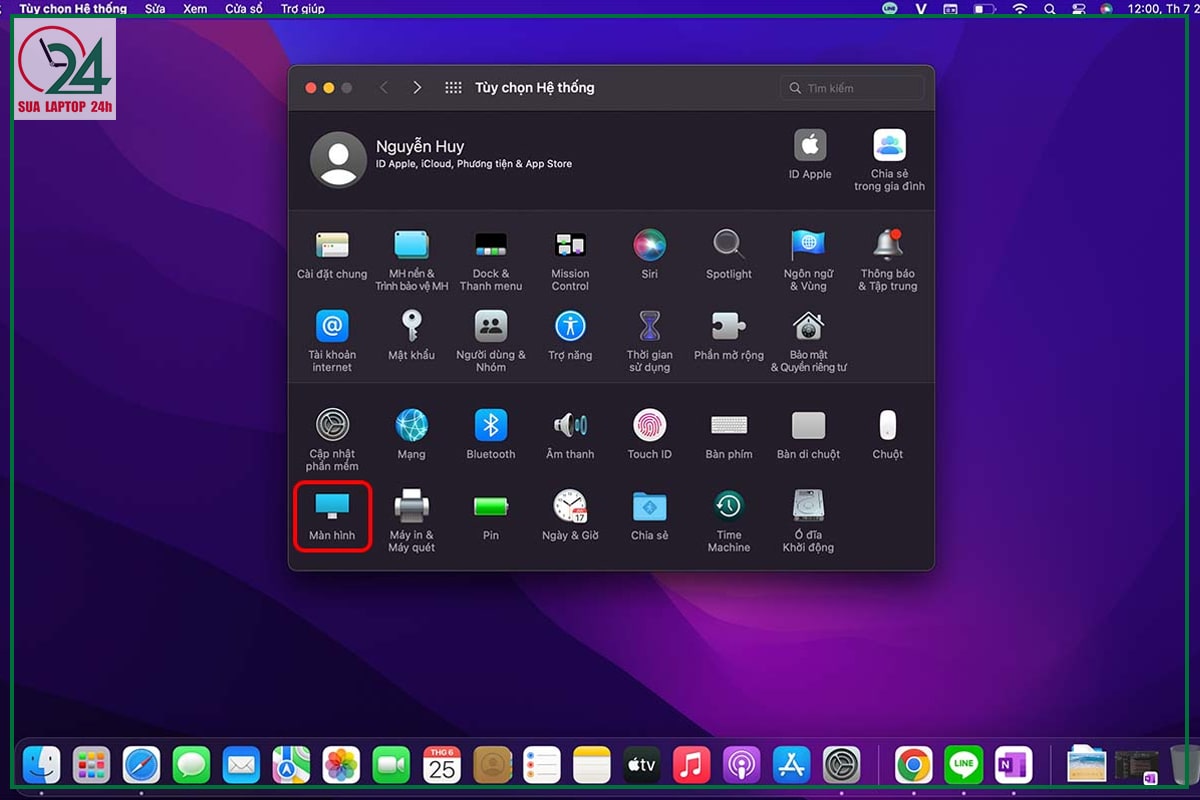The height and width of the screenshot is (800, 1200).
Task: Open Trợ năng accessibility pane
Action: (570, 335)
